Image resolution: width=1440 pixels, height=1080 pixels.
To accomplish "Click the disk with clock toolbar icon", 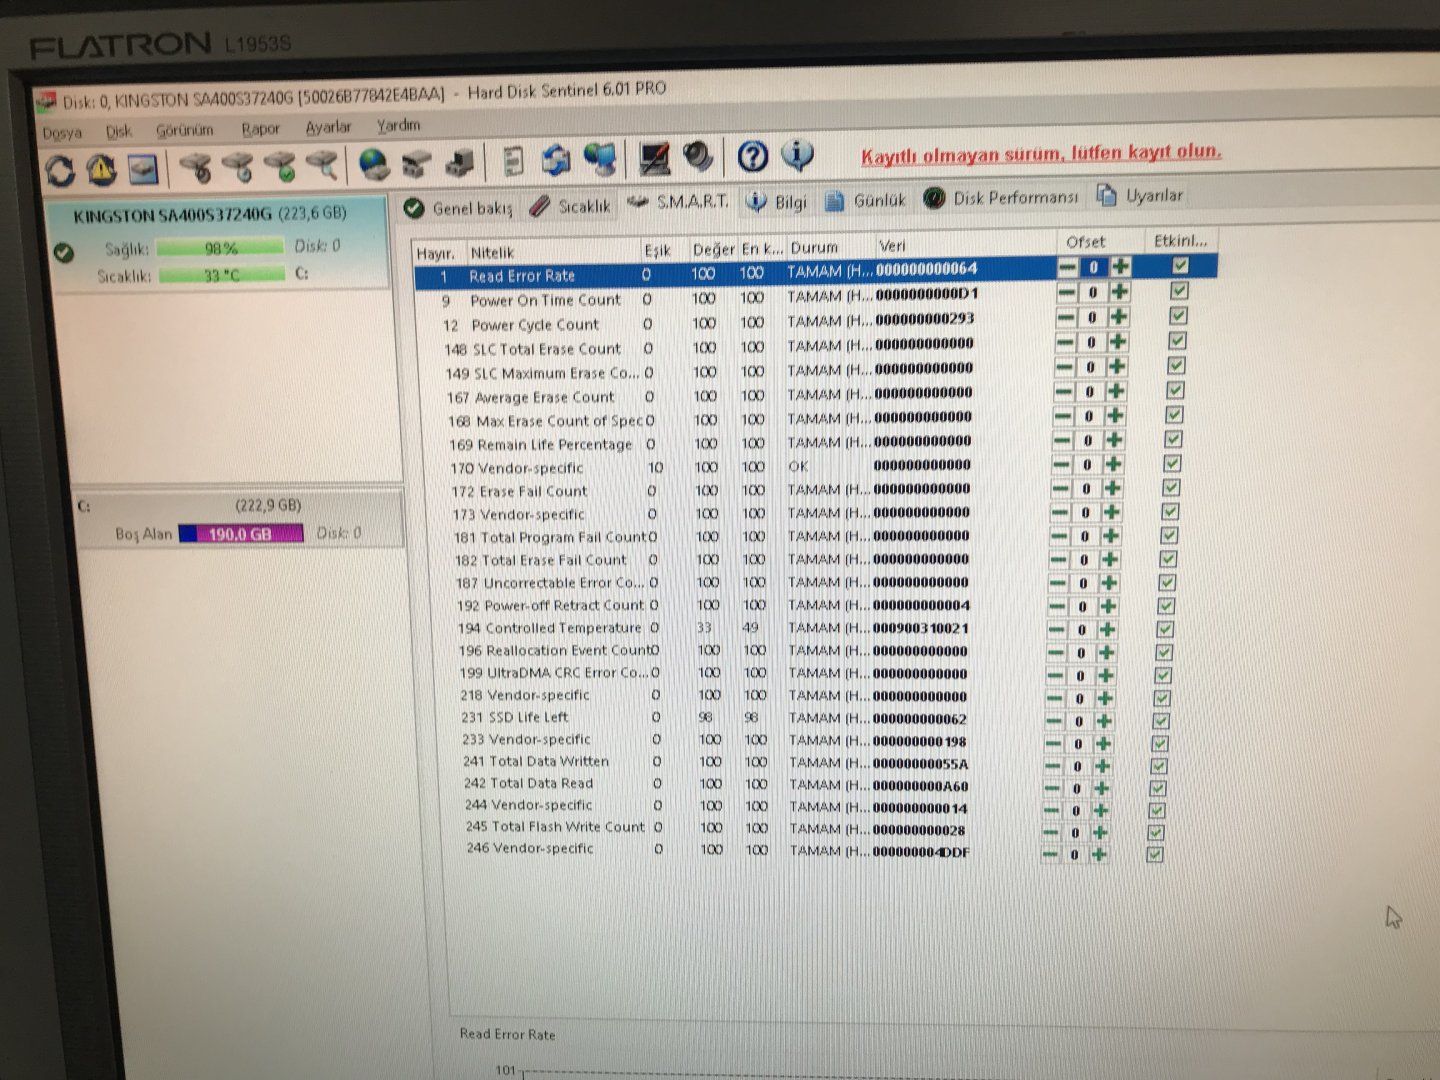I will 237,166.
